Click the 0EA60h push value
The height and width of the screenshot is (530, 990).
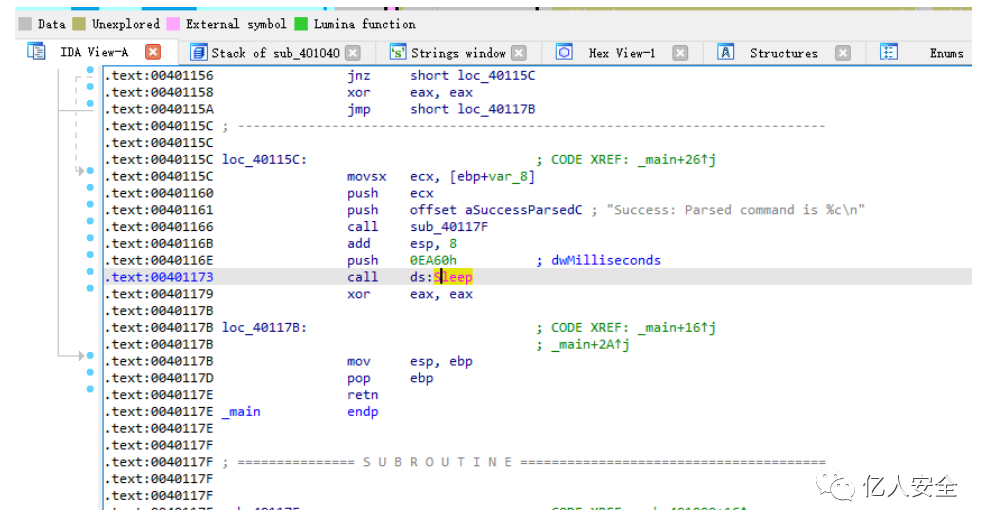[433, 261]
